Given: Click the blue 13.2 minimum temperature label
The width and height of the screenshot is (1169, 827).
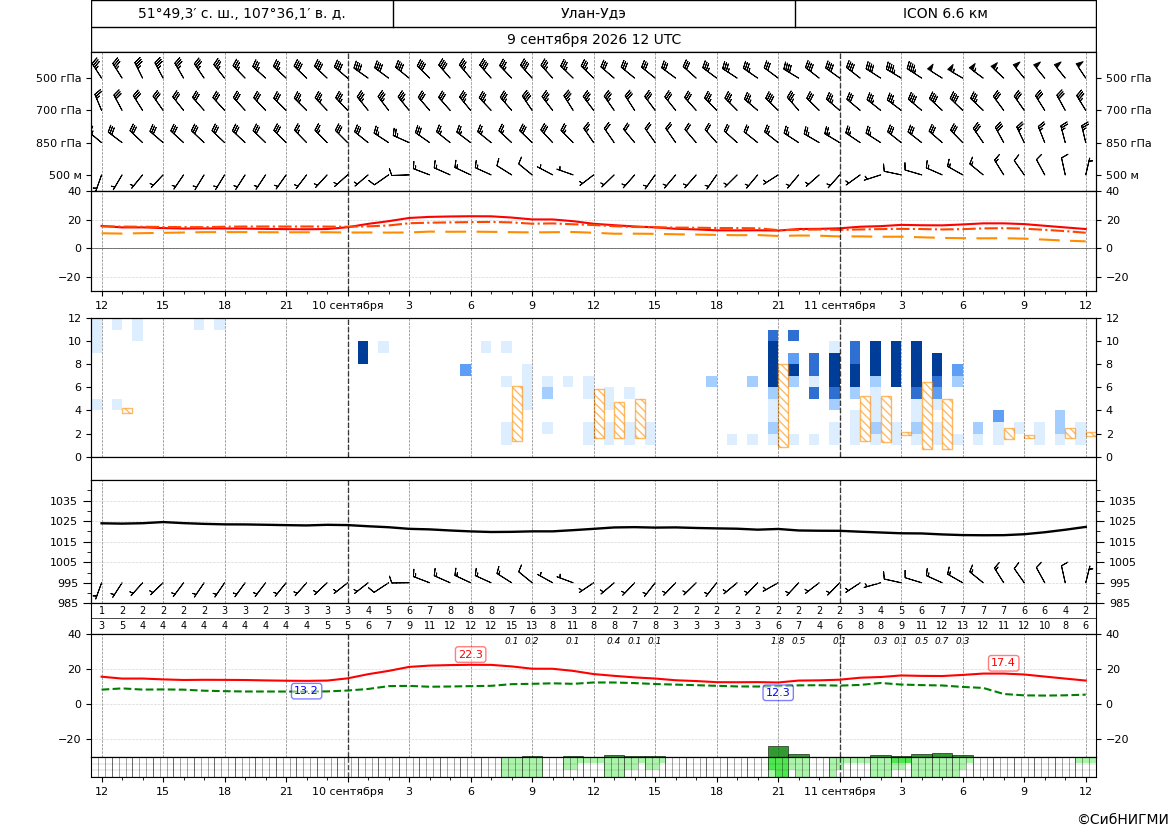Looking at the screenshot, I should (x=306, y=691).
